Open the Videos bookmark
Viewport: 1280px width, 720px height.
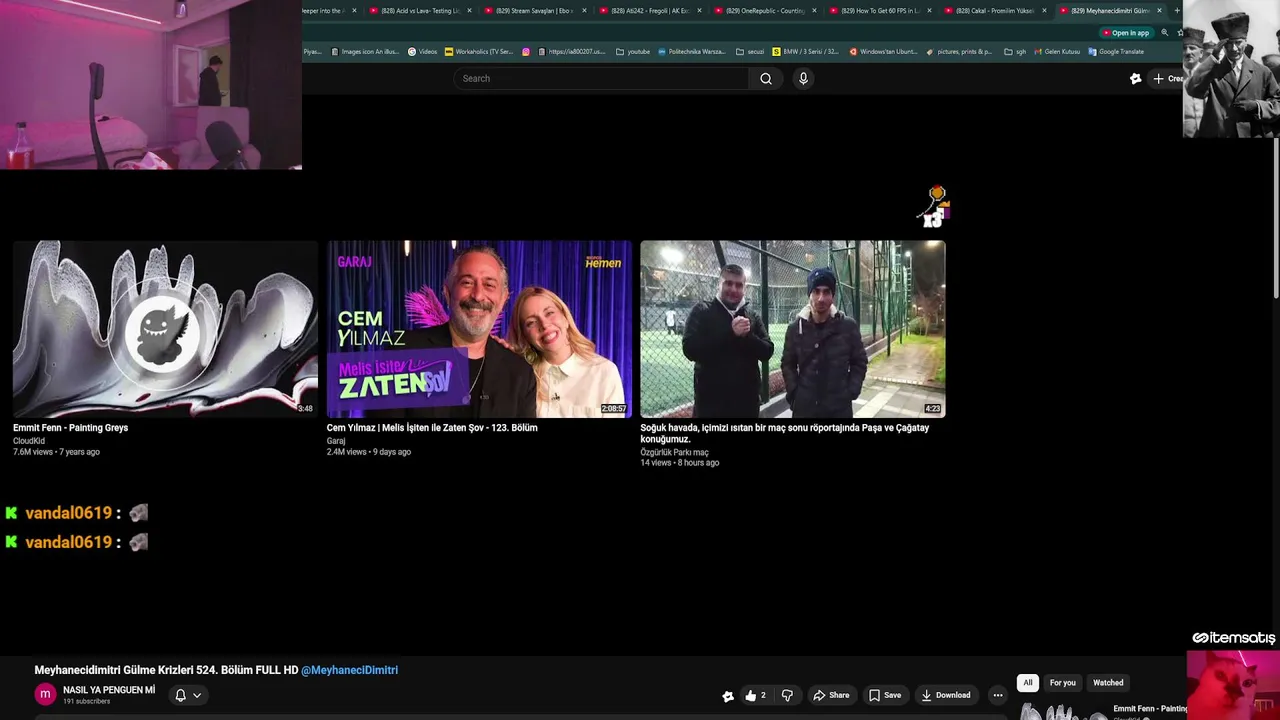pos(423,52)
